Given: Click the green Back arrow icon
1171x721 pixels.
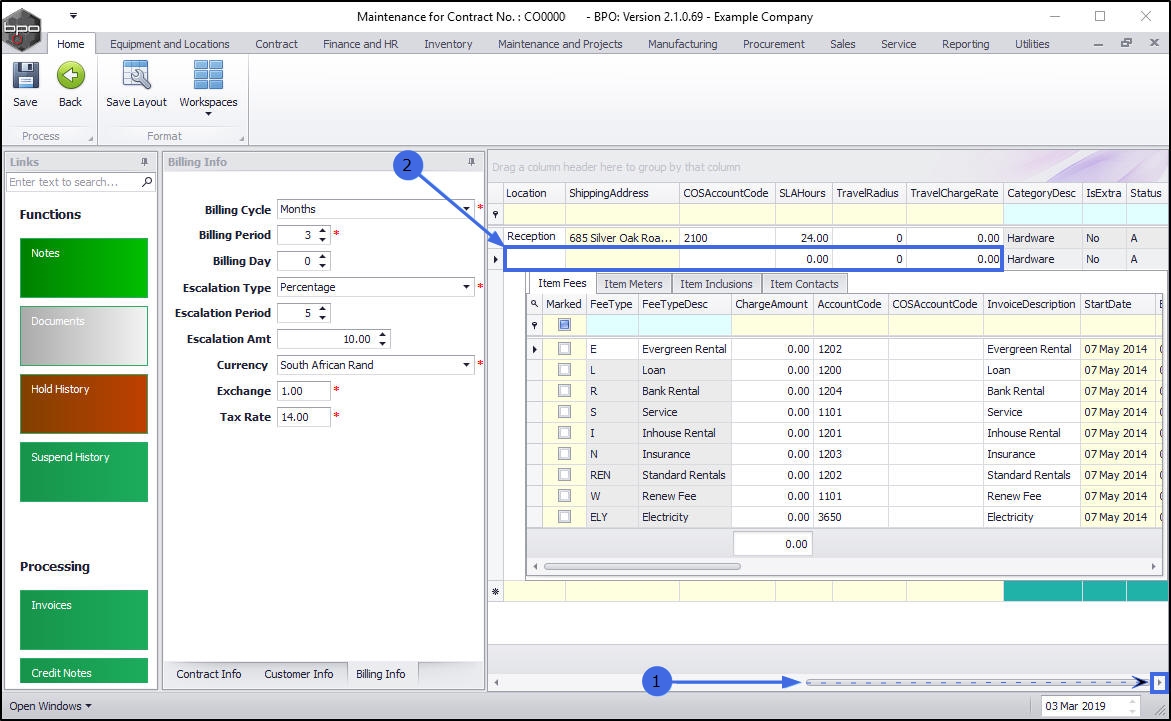Looking at the screenshot, I should pyautogui.click(x=70, y=76).
